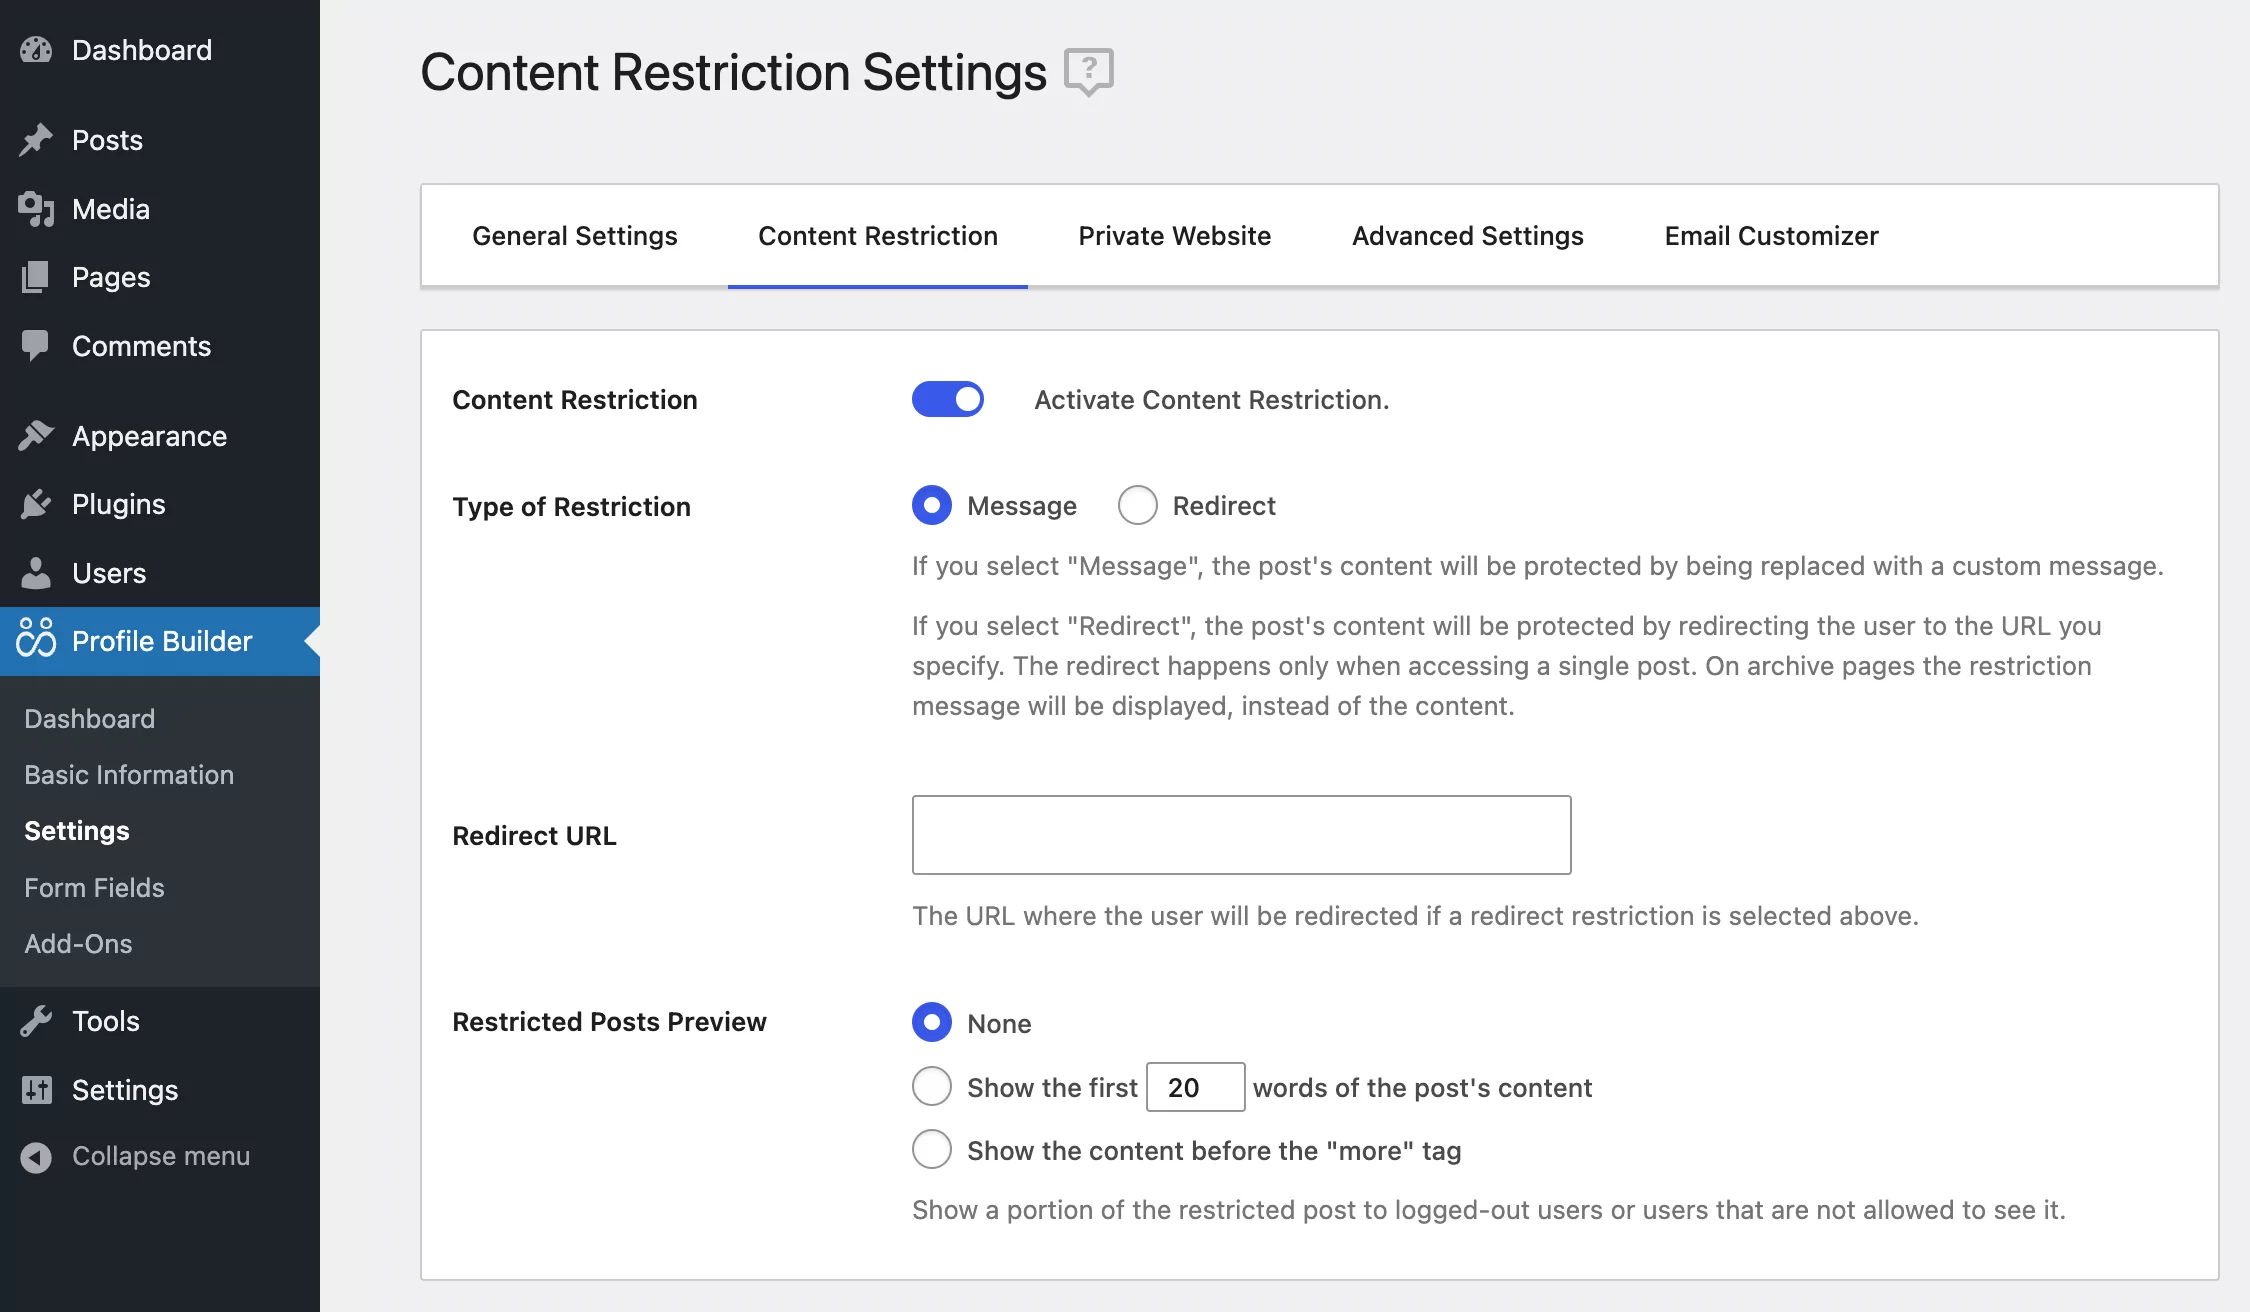Click the "Restricted Posts Preview" label
The image size is (2250, 1312).
coord(609,1022)
